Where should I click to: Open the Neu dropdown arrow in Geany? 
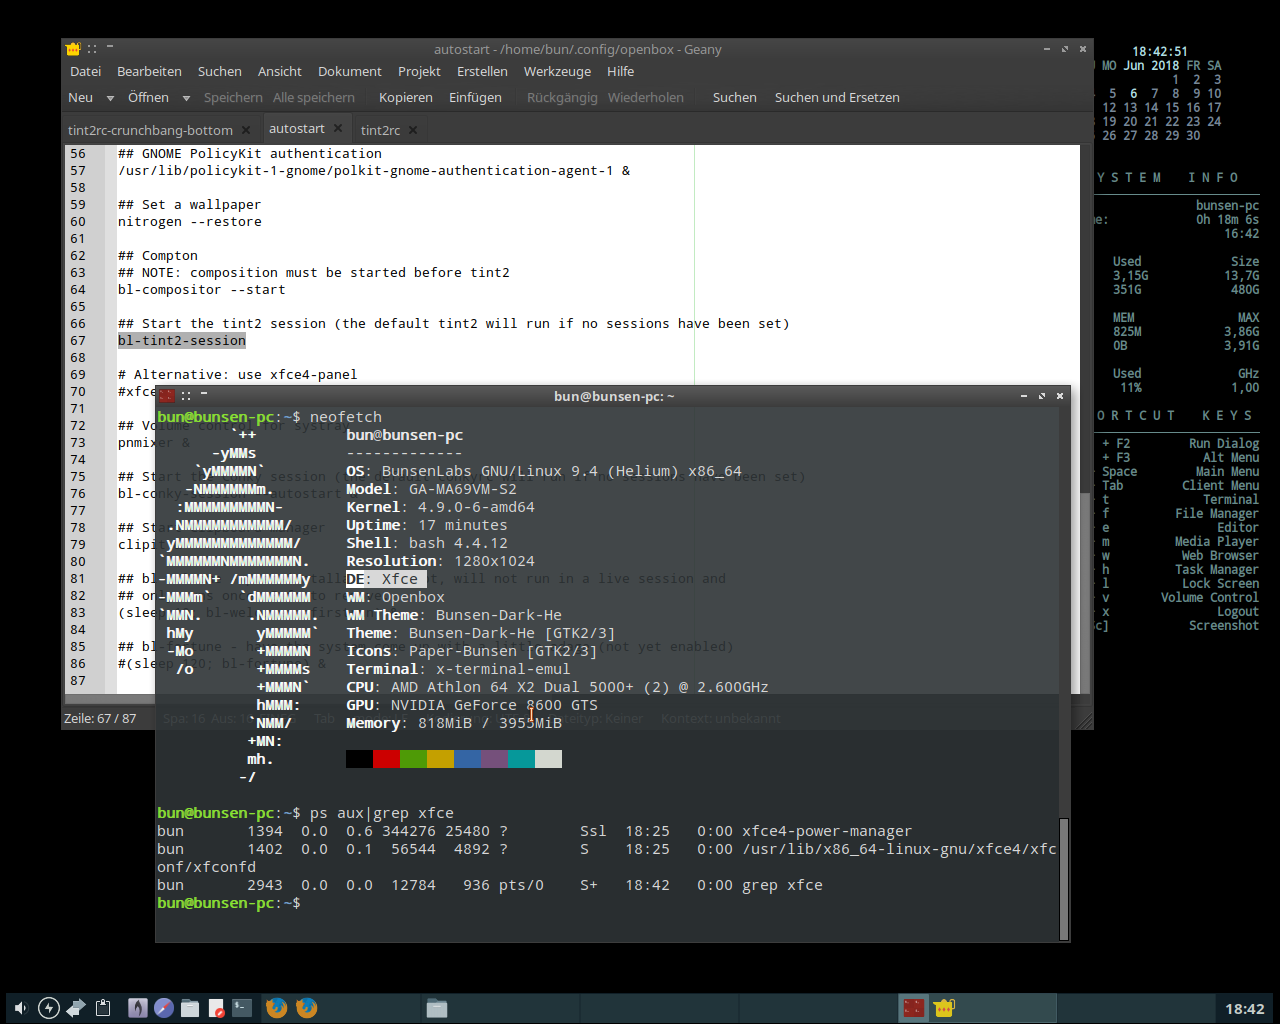click(109, 97)
